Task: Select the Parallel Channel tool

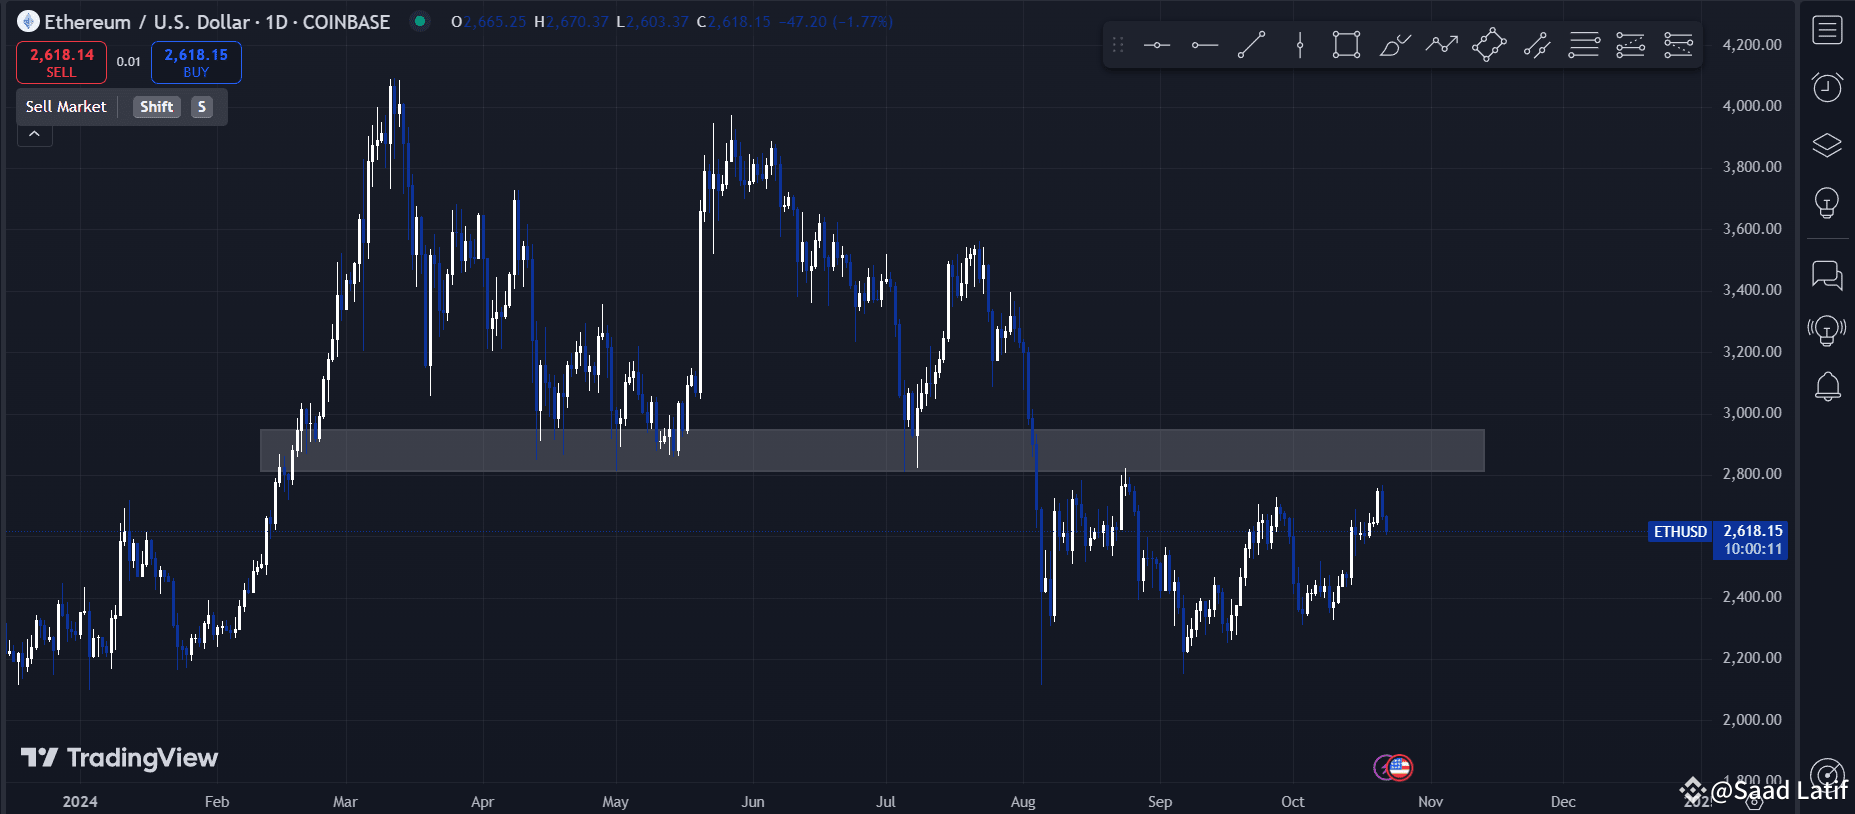Action: click(x=1537, y=45)
